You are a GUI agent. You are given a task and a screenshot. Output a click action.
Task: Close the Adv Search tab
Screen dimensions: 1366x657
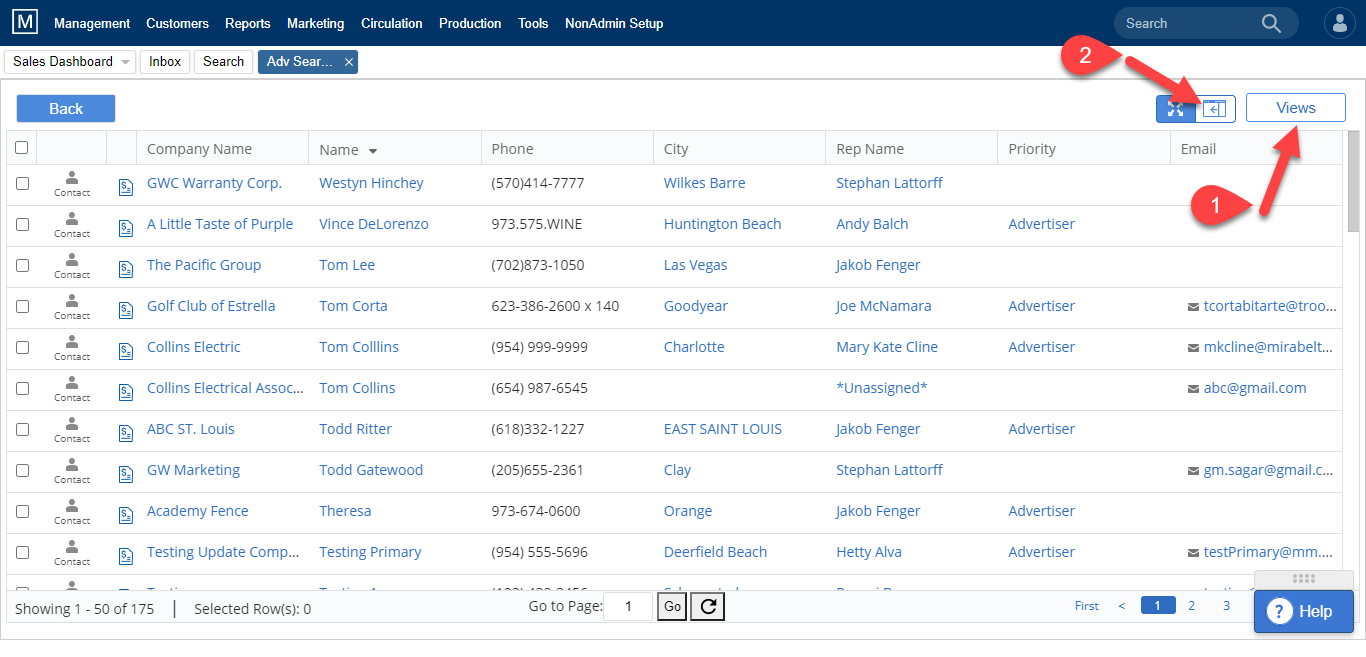(x=349, y=62)
